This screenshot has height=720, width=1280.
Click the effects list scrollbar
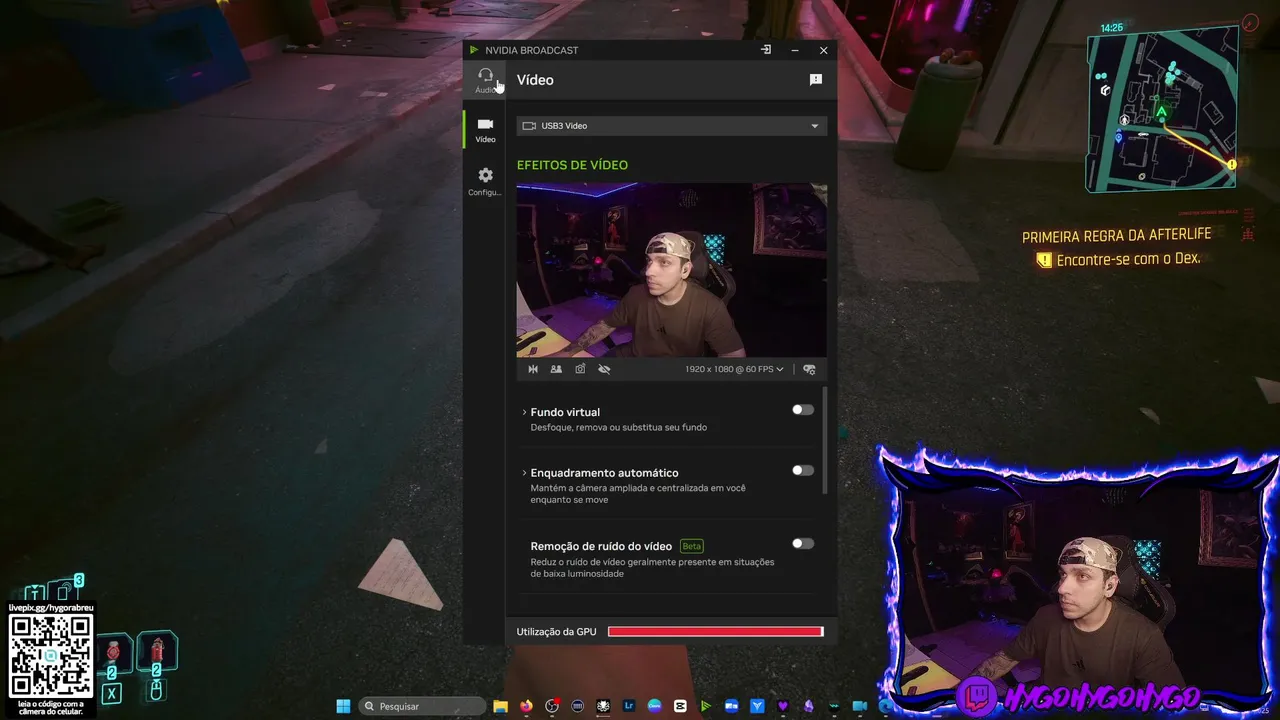(x=825, y=440)
